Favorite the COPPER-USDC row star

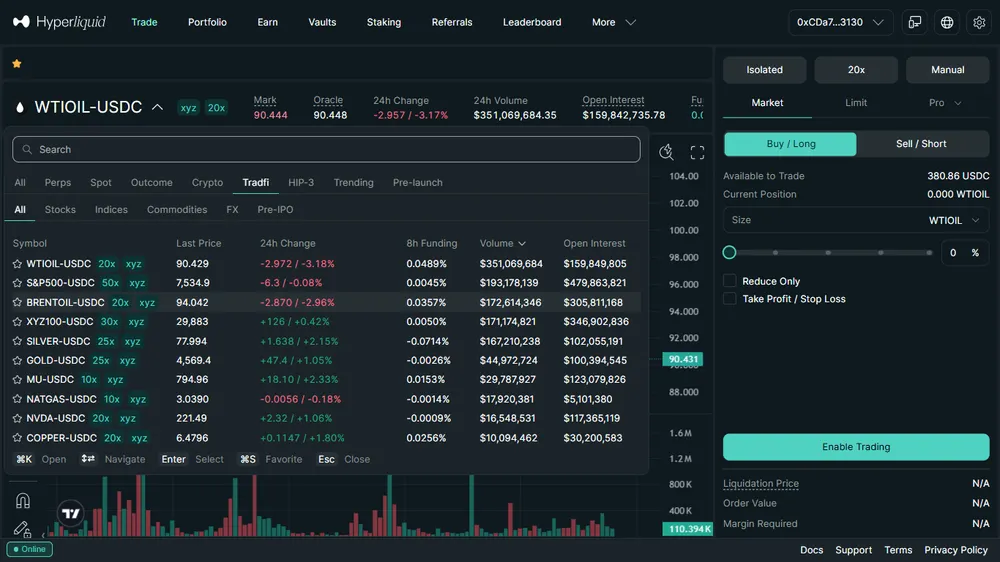[17, 438]
